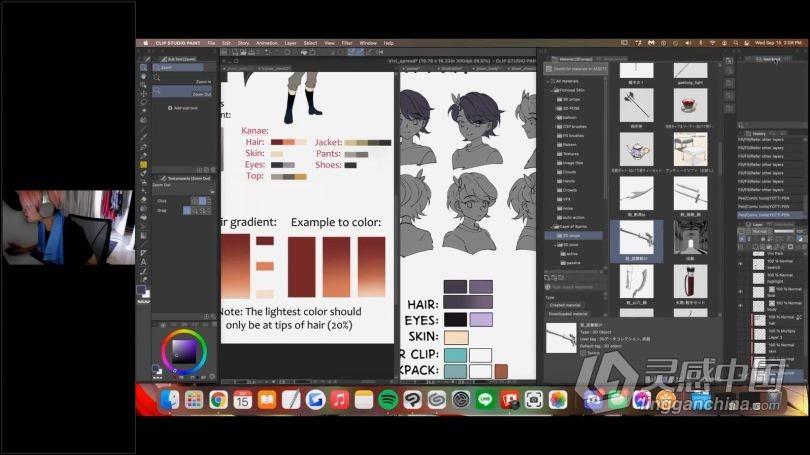Open Photos from the dock
This screenshot has width=810, height=455.
coord(558,400)
